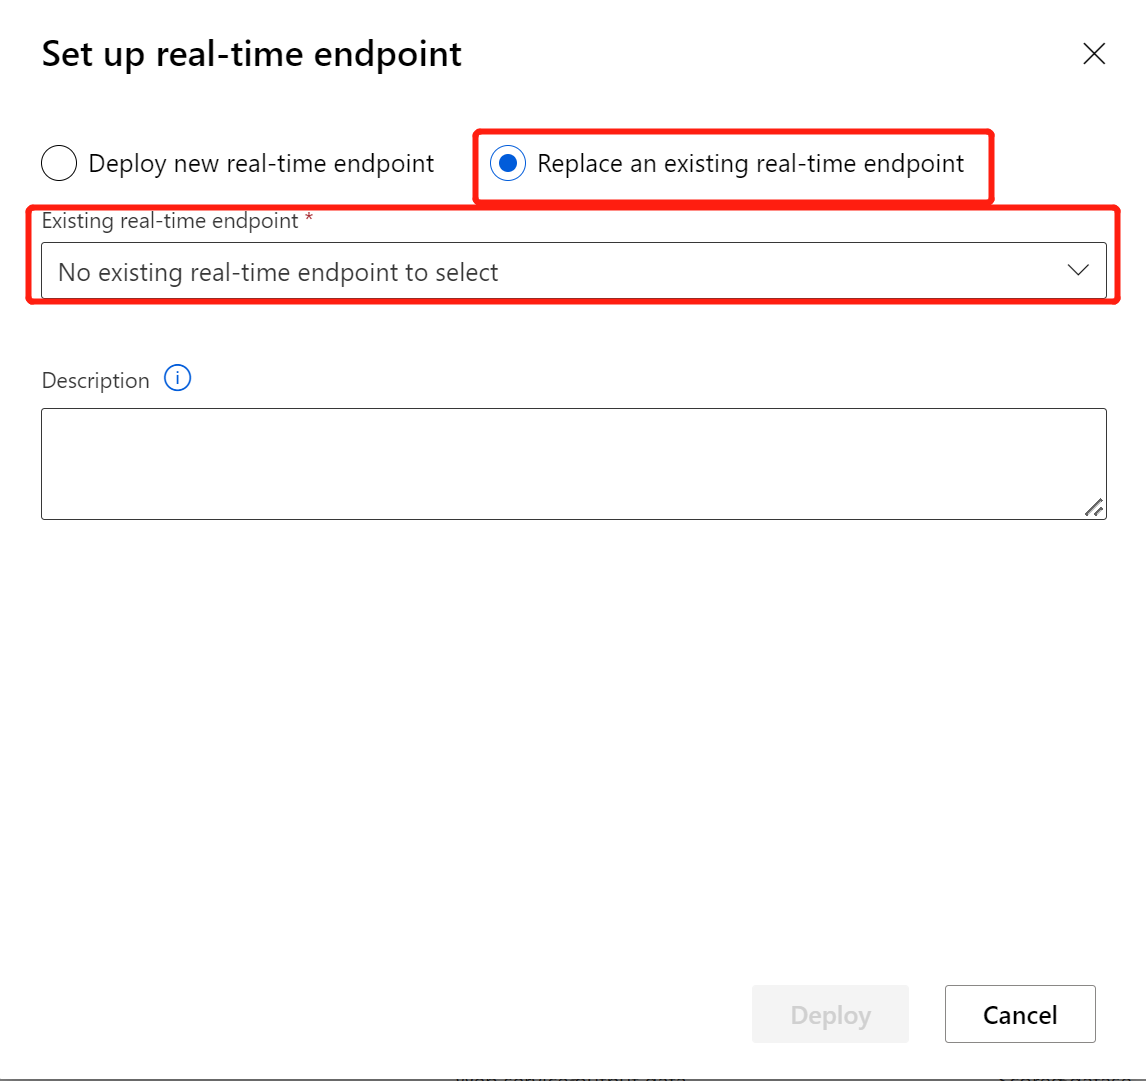Viewport: 1146px width, 1081px height.
Task: Click inside the Description text area
Action: (573, 463)
